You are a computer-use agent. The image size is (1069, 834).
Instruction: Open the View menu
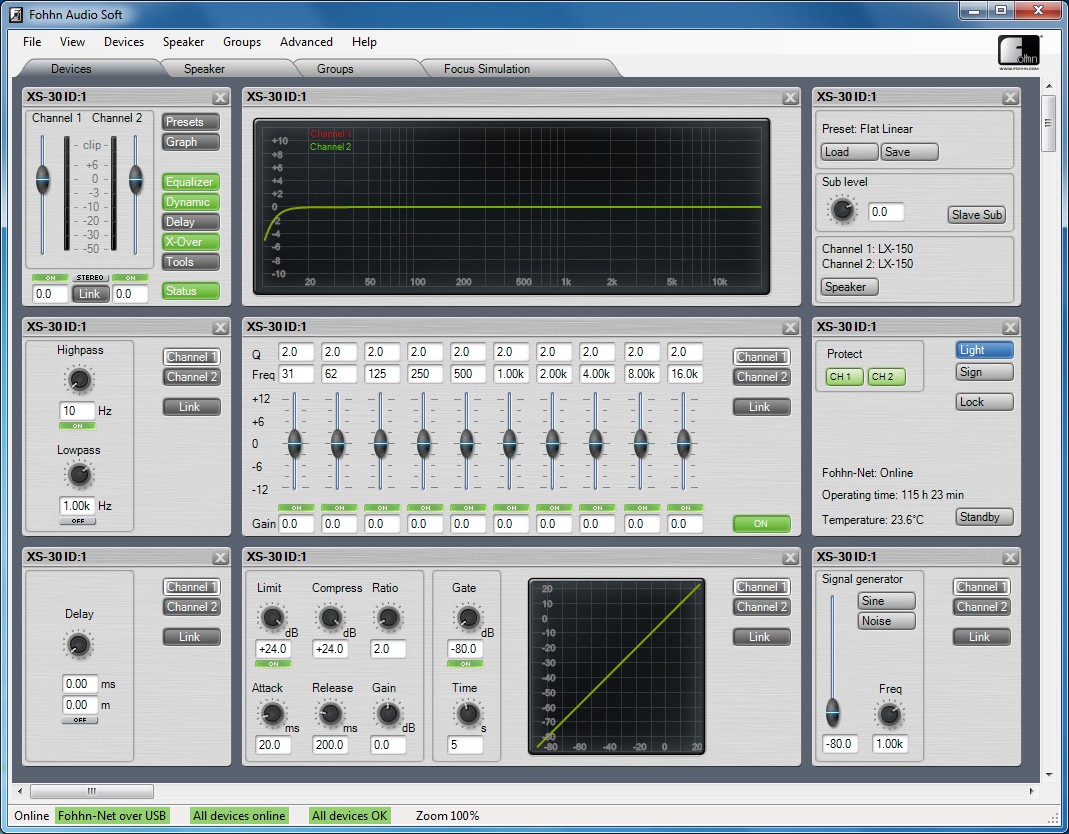click(72, 42)
